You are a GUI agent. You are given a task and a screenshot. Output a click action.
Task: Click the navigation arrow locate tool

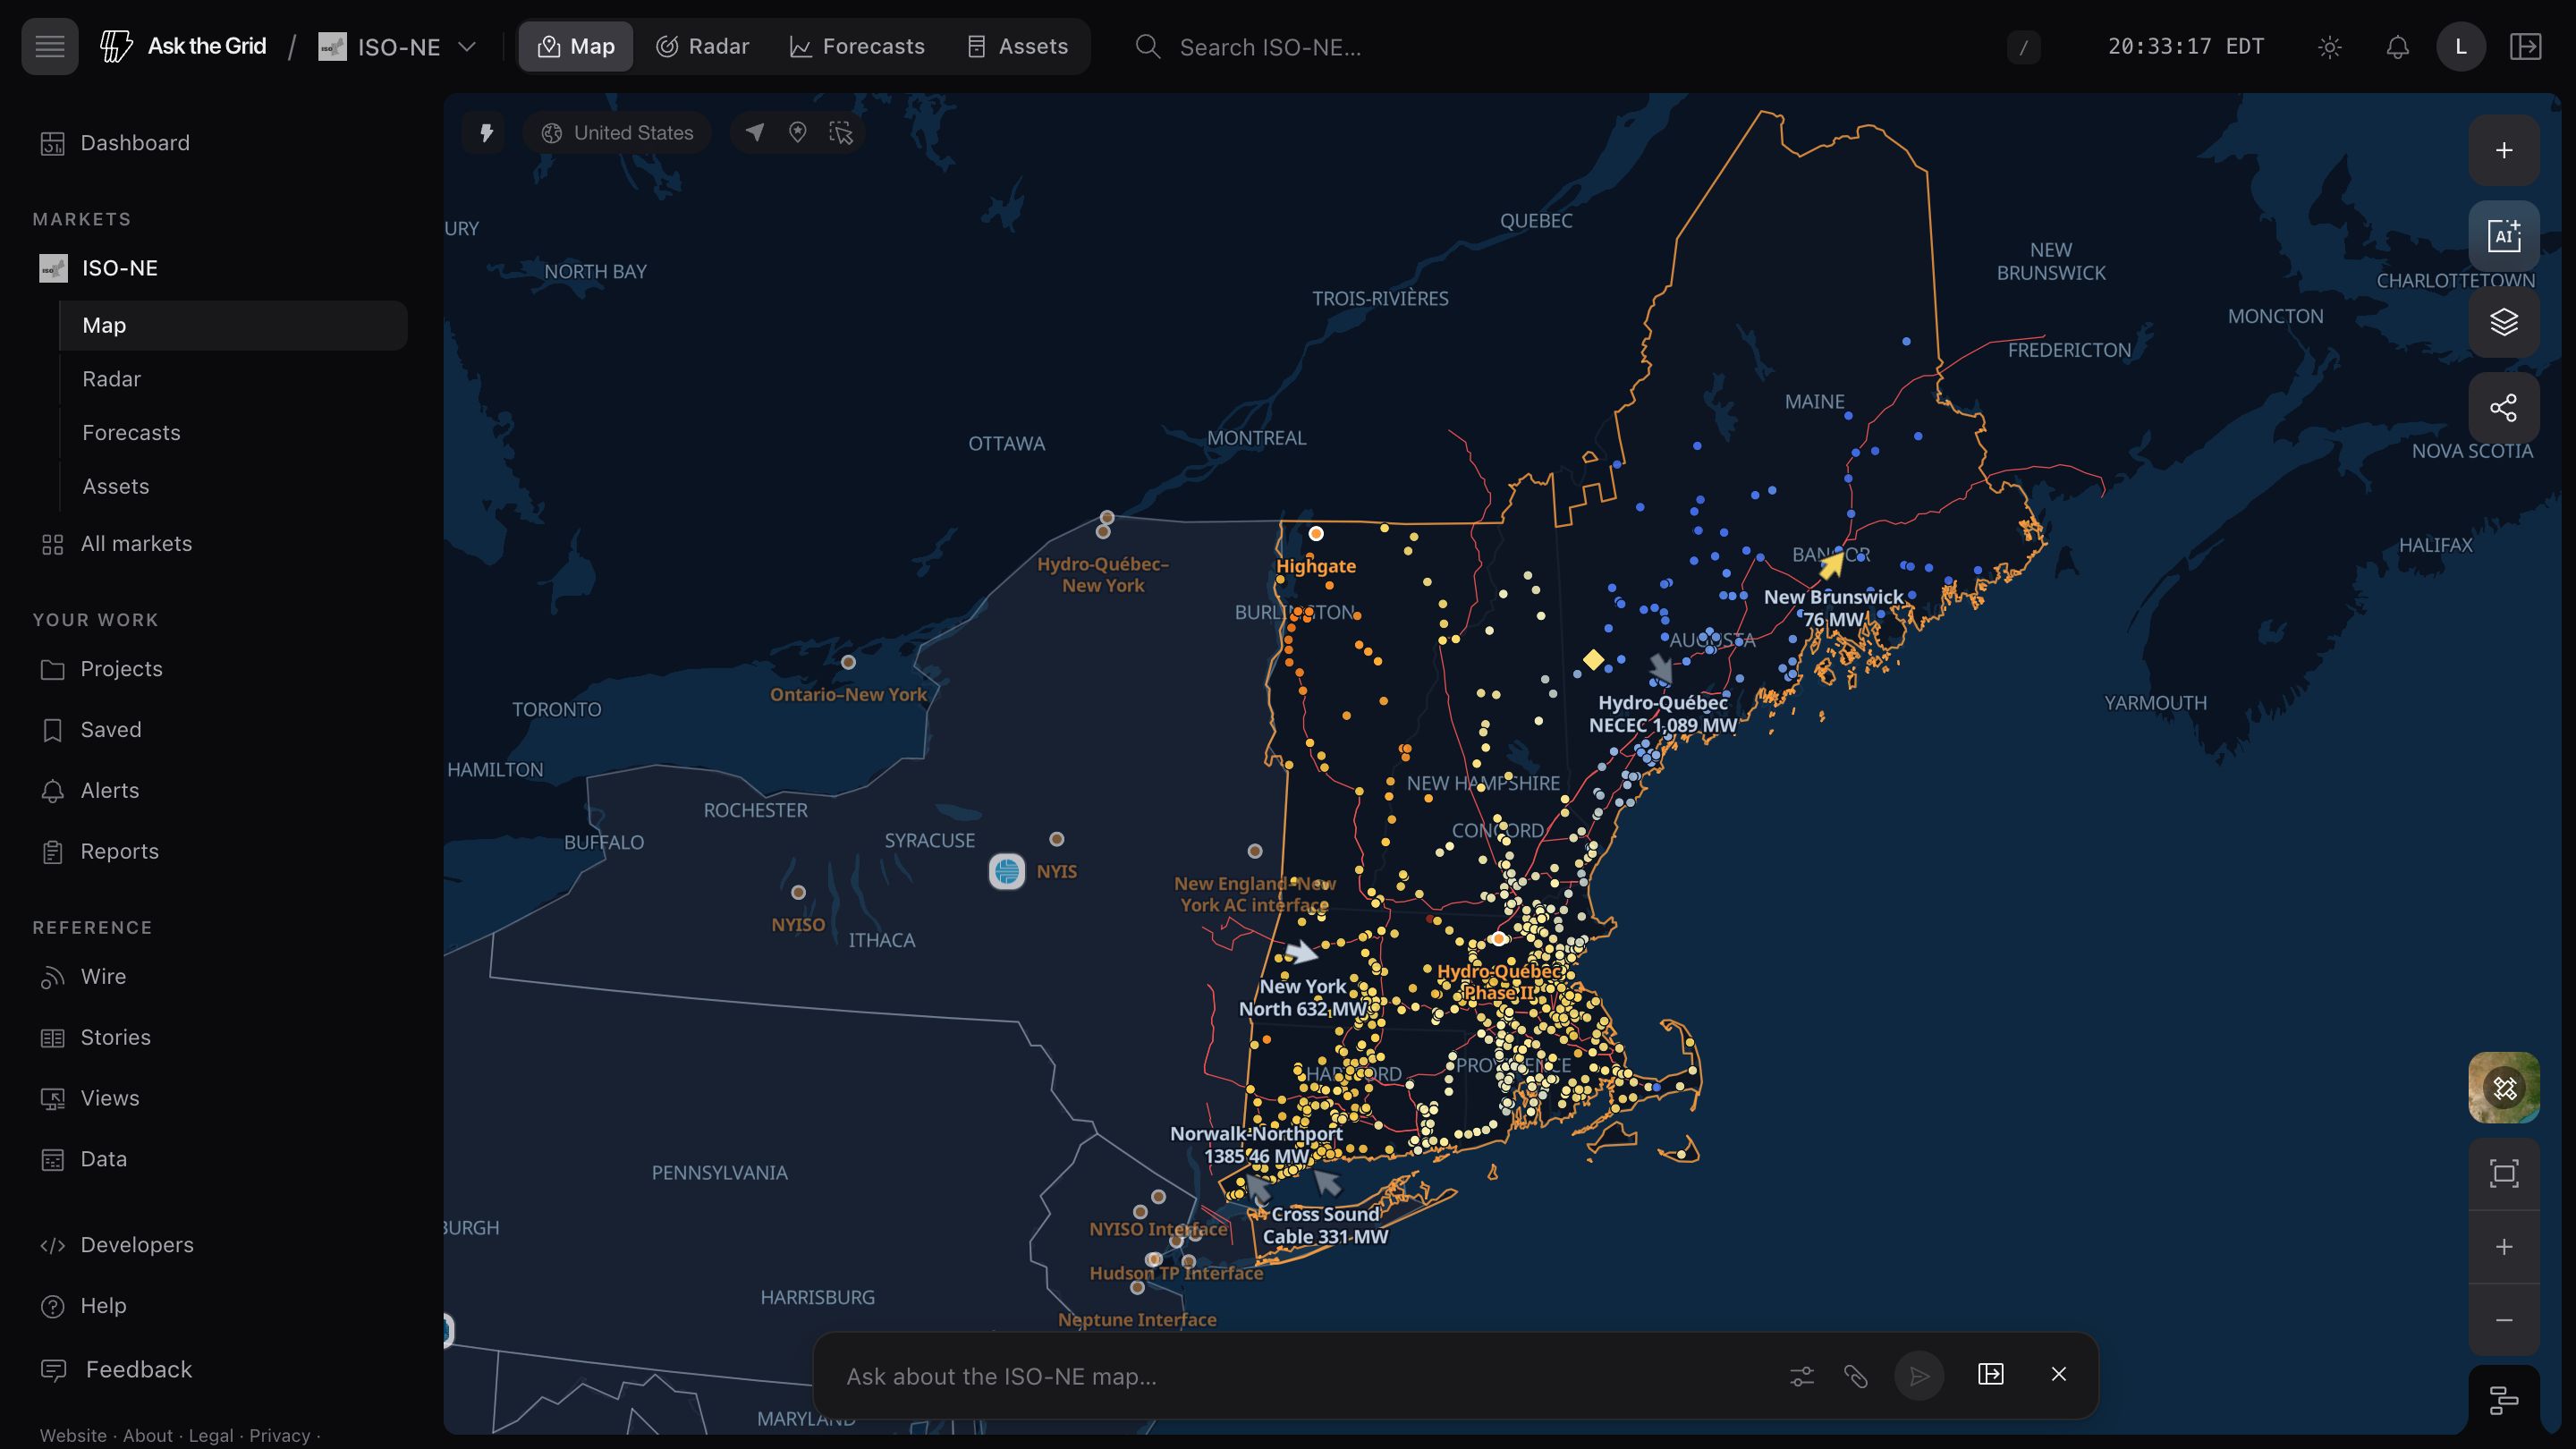click(x=755, y=133)
